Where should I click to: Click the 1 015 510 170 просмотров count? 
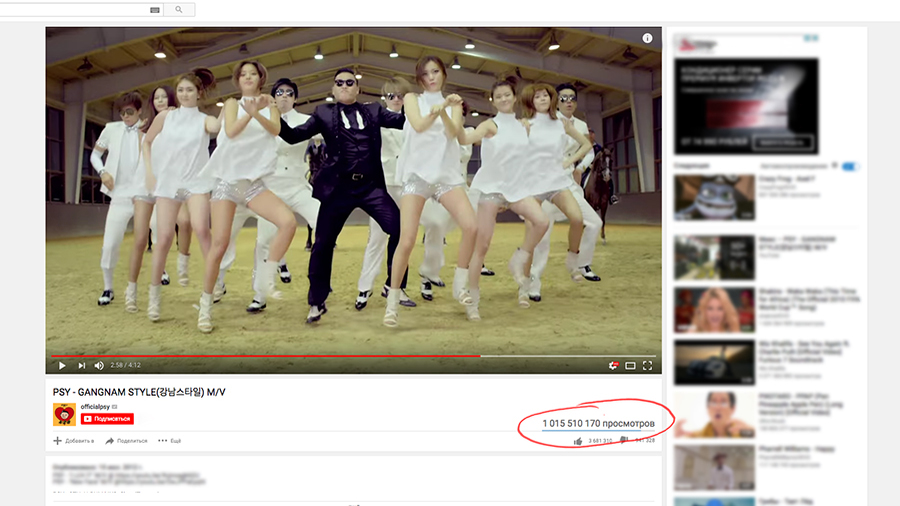[x=598, y=423]
